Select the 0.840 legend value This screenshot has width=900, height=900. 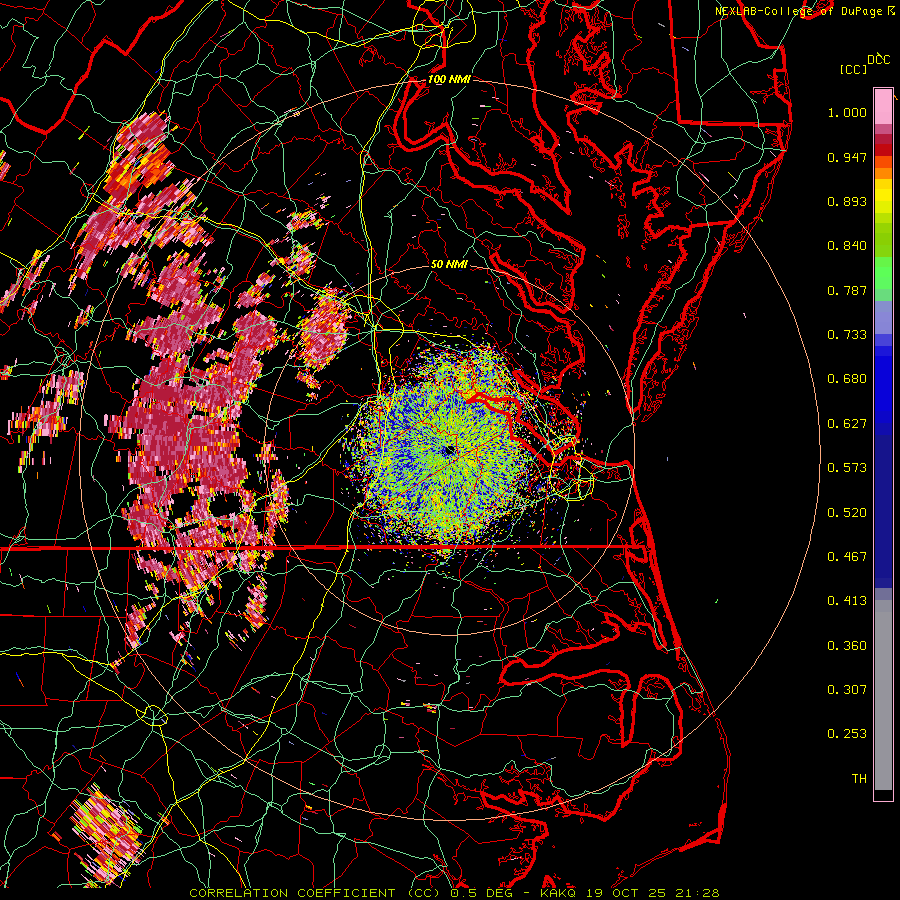point(847,246)
